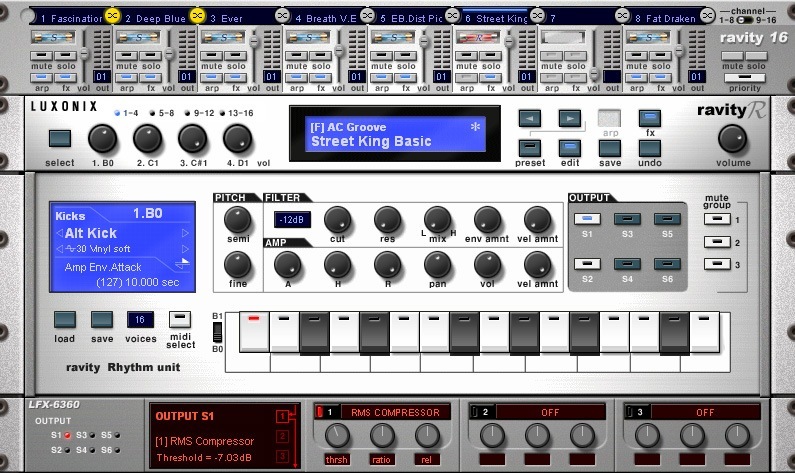
Task: Click the S module badge on channel 1 Fascination
Action: tap(53, 38)
